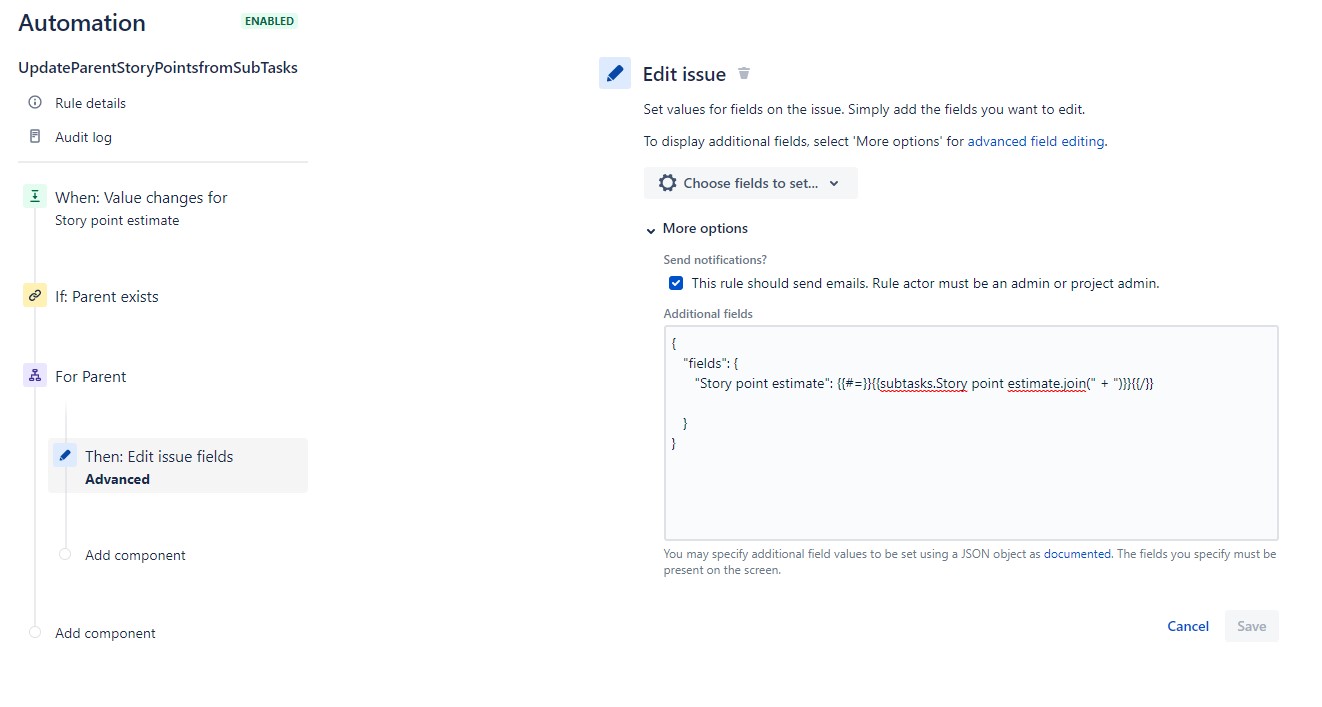Follow the documented link below JSON field
This screenshot has width=1322, height=707.
[1077, 553]
